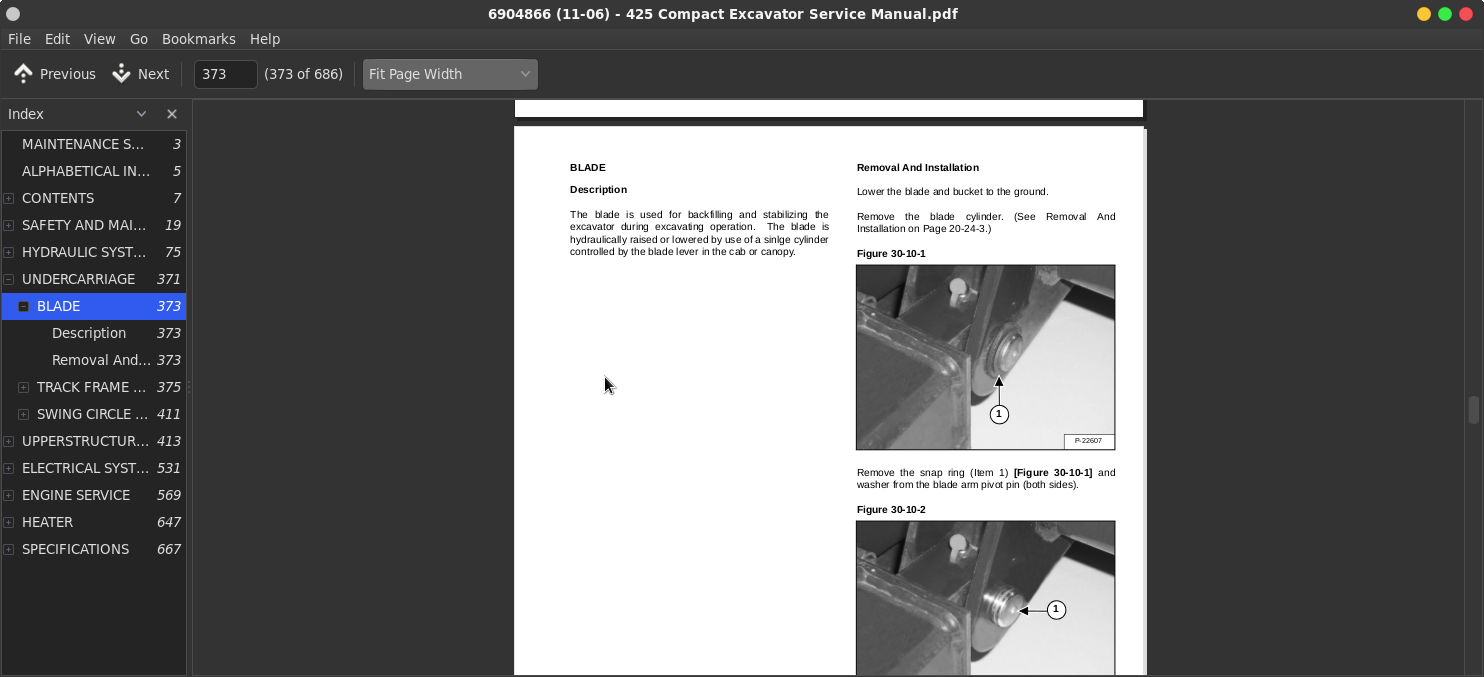This screenshot has width=1484, height=677.
Task: Go to the next page using the arrow icon
Action: click(x=122, y=74)
